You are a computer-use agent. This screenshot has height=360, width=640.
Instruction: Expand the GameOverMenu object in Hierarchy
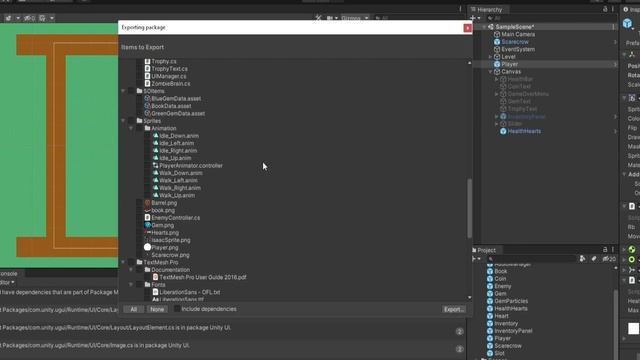(497, 94)
